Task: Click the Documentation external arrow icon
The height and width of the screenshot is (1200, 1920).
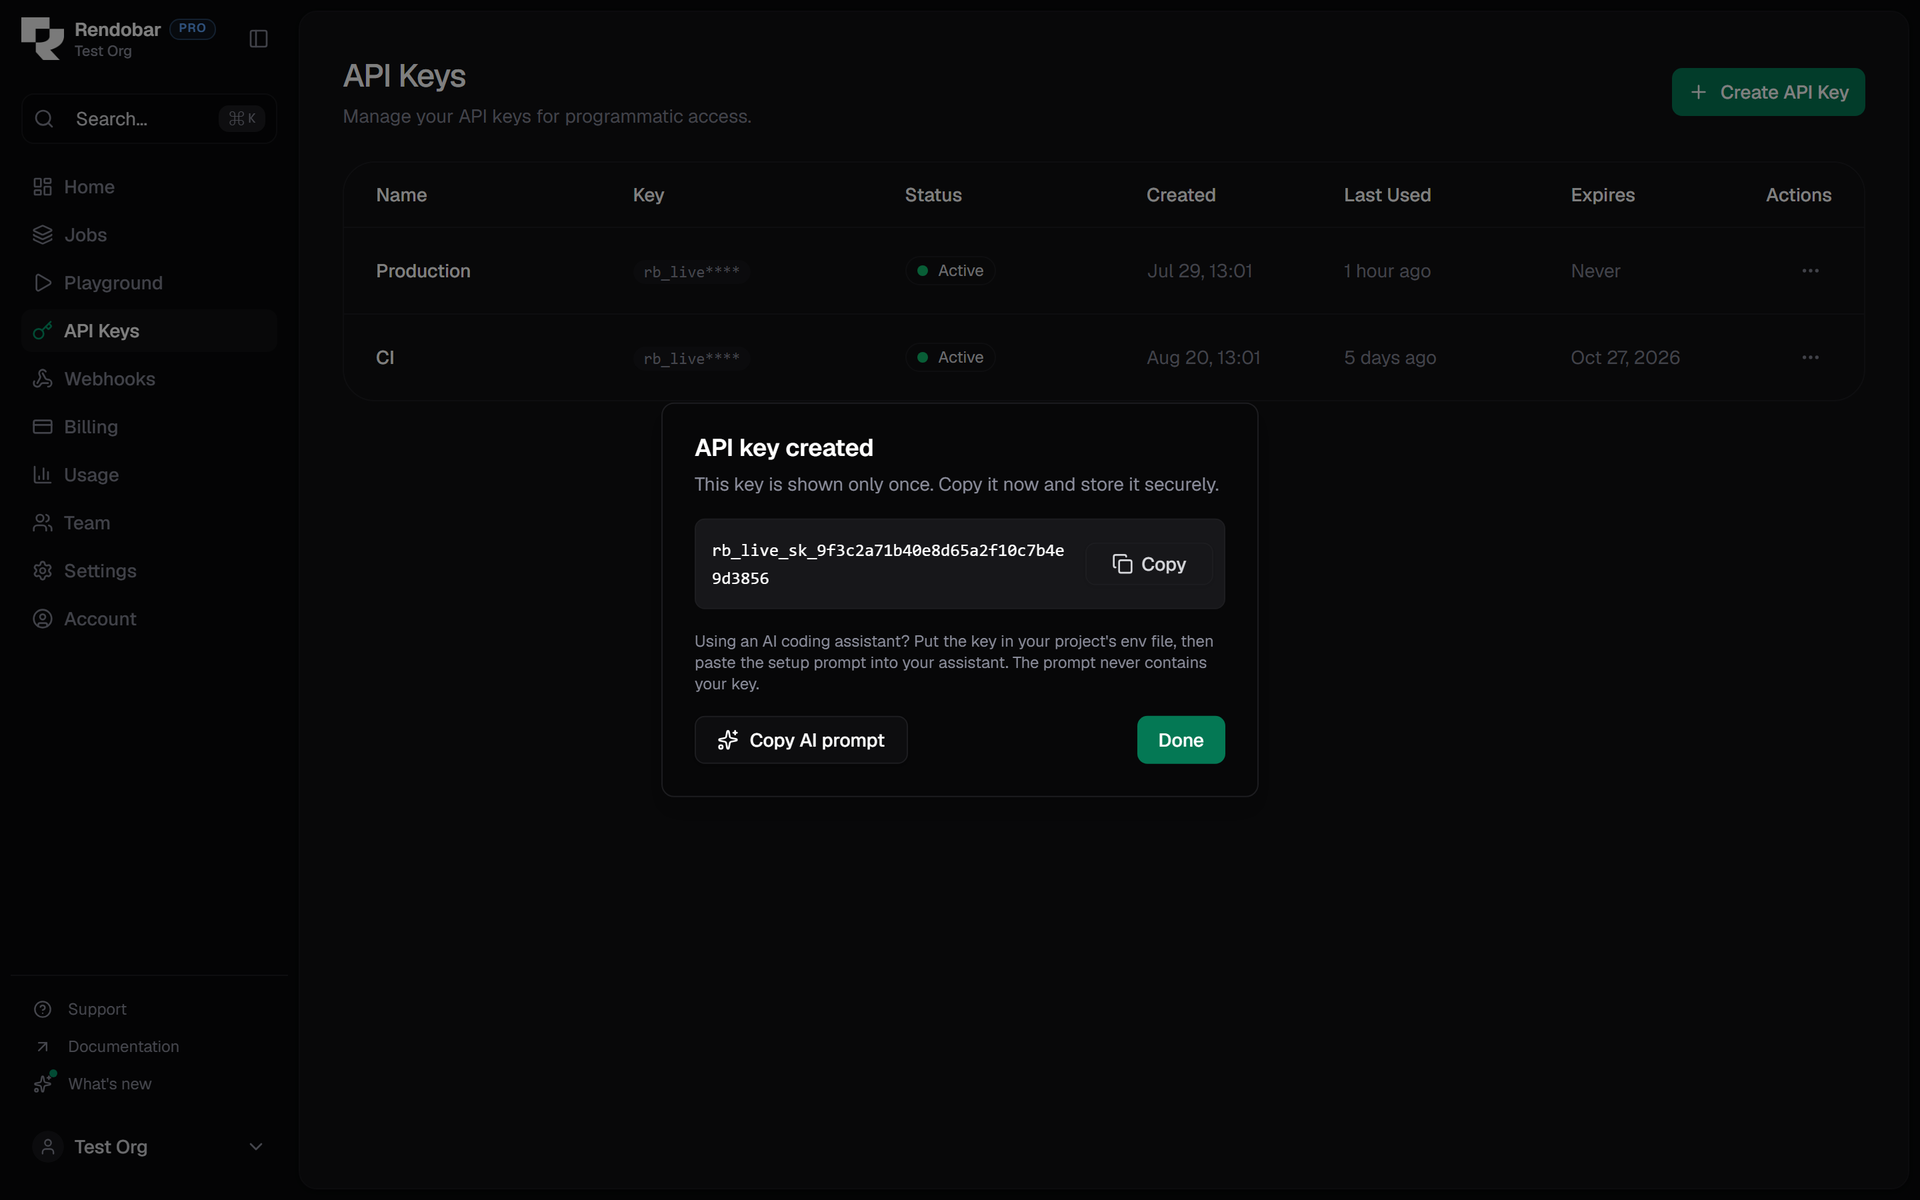Action: coord(42,1047)
